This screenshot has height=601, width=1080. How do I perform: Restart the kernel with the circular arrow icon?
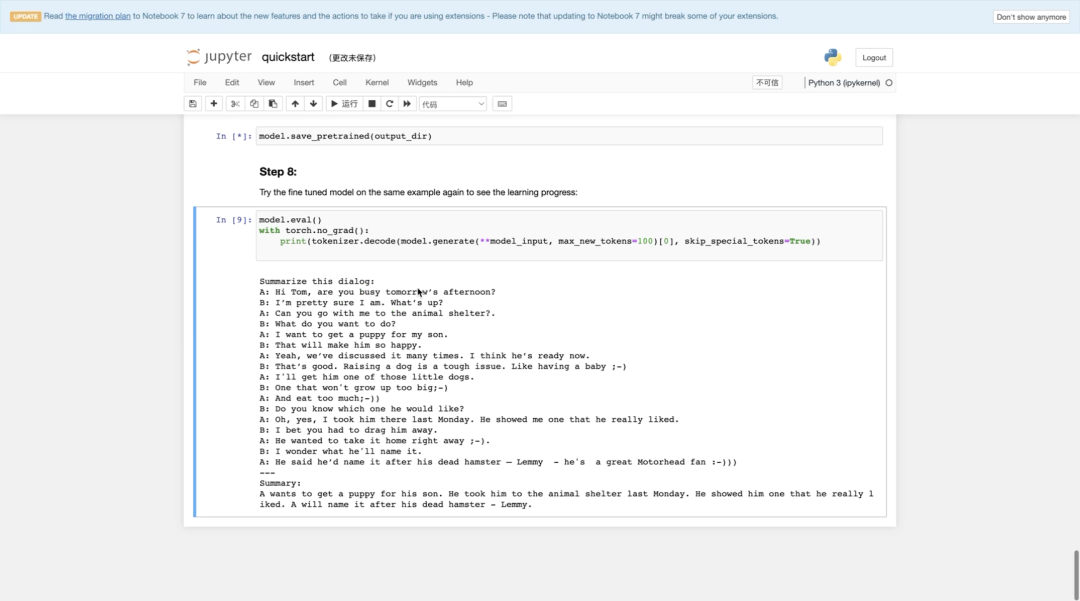(389, 104)
